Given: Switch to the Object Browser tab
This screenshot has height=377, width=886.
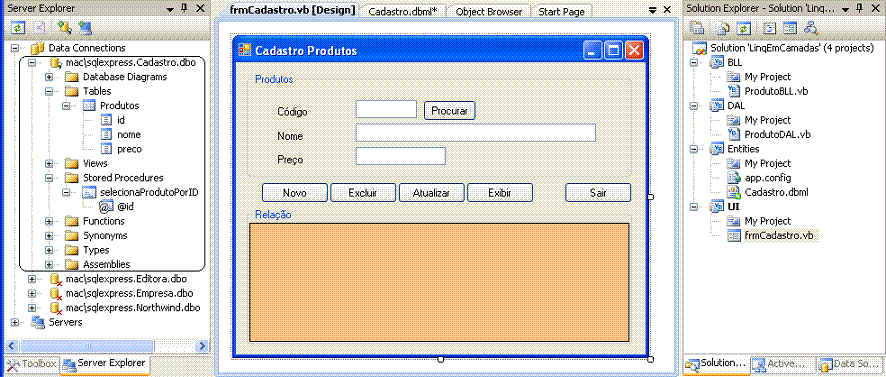Looking at the screenshot, I should [x=488, y=11].
